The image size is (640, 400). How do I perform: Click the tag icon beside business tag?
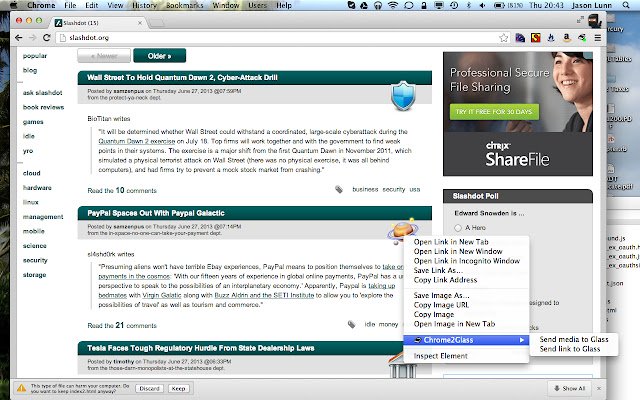click(x=339, y=189)
